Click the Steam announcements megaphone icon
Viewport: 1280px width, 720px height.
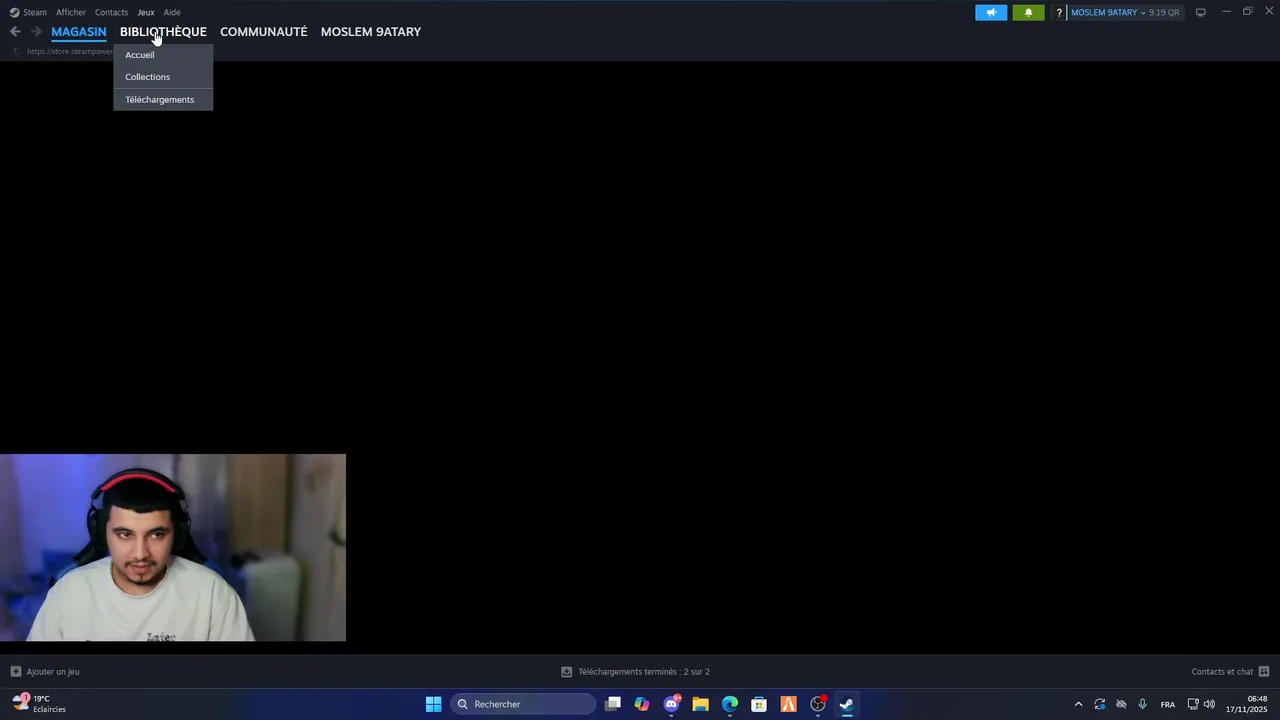tap(991, 13)
